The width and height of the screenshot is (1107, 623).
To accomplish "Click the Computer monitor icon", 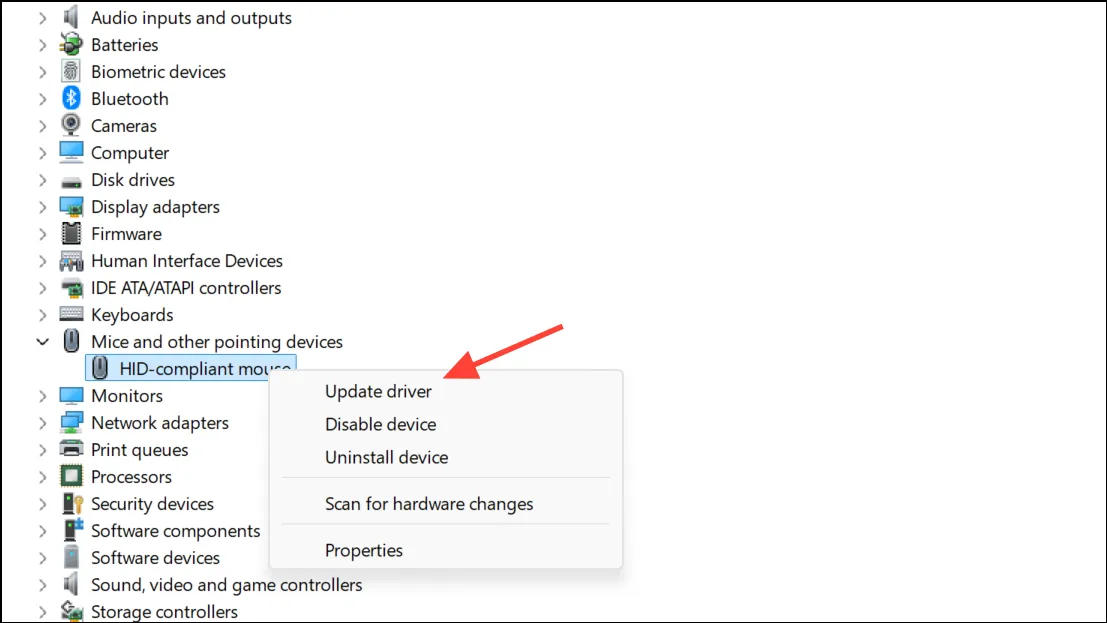I will point(71,152).
